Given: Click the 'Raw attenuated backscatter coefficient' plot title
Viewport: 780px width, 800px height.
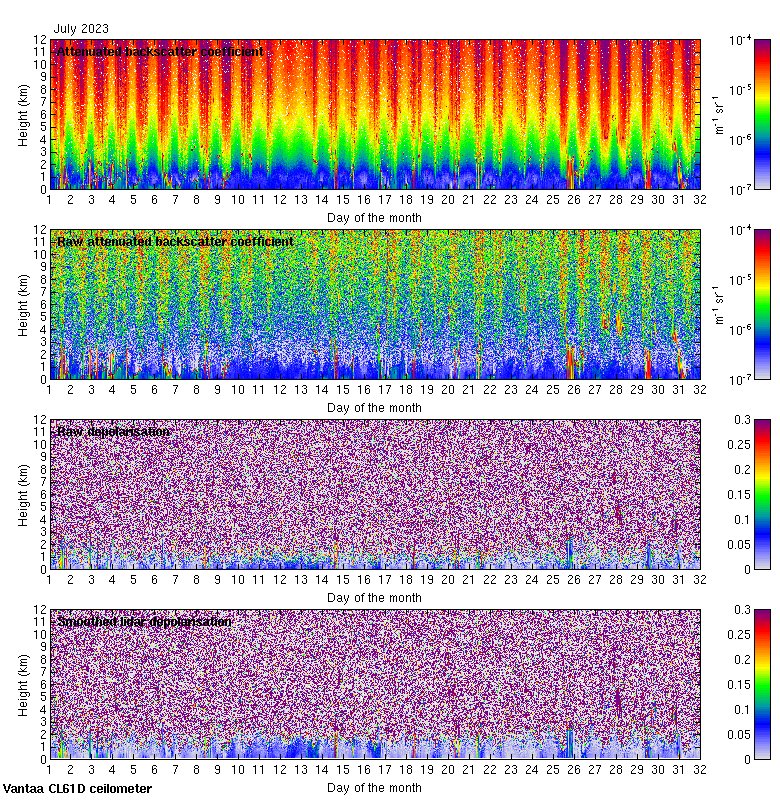Looking at the screenshot, I should point(175,241).
